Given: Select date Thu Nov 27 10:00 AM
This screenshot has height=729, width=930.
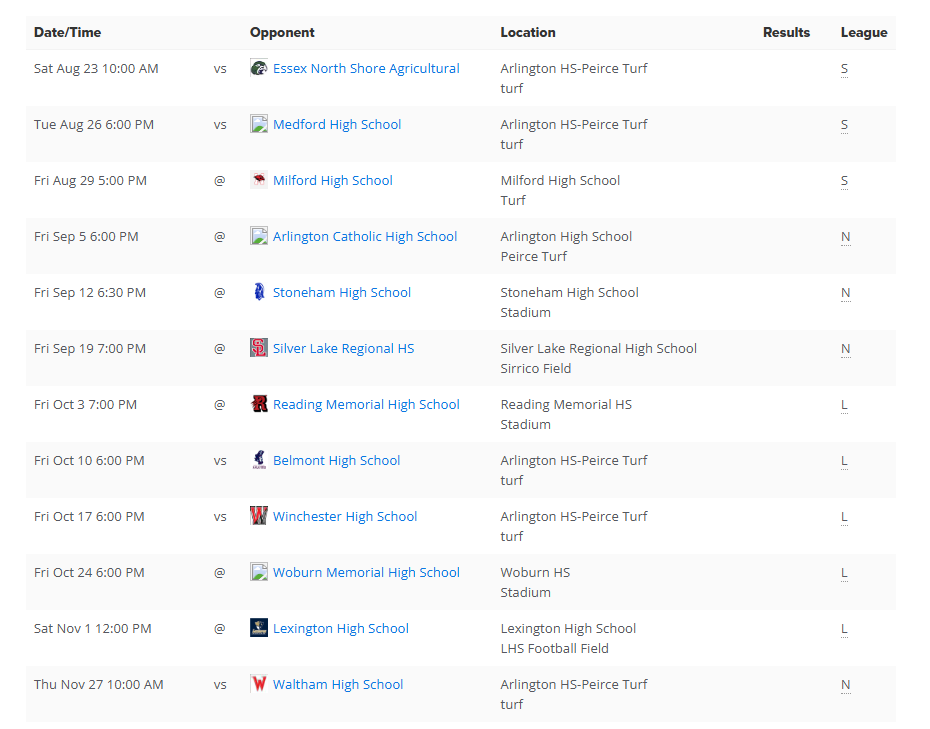Looking at the screenshot, I should (98, 685).
